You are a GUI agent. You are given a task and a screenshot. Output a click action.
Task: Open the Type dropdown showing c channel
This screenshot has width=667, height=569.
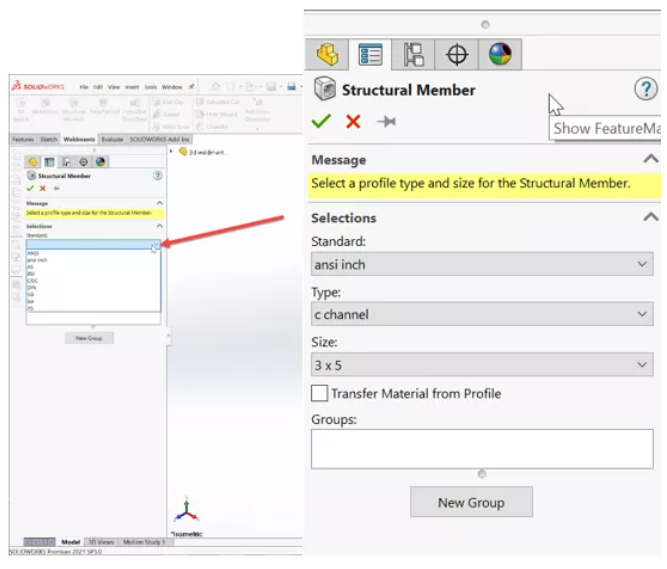pyautogui.click(x=482, y=314)
